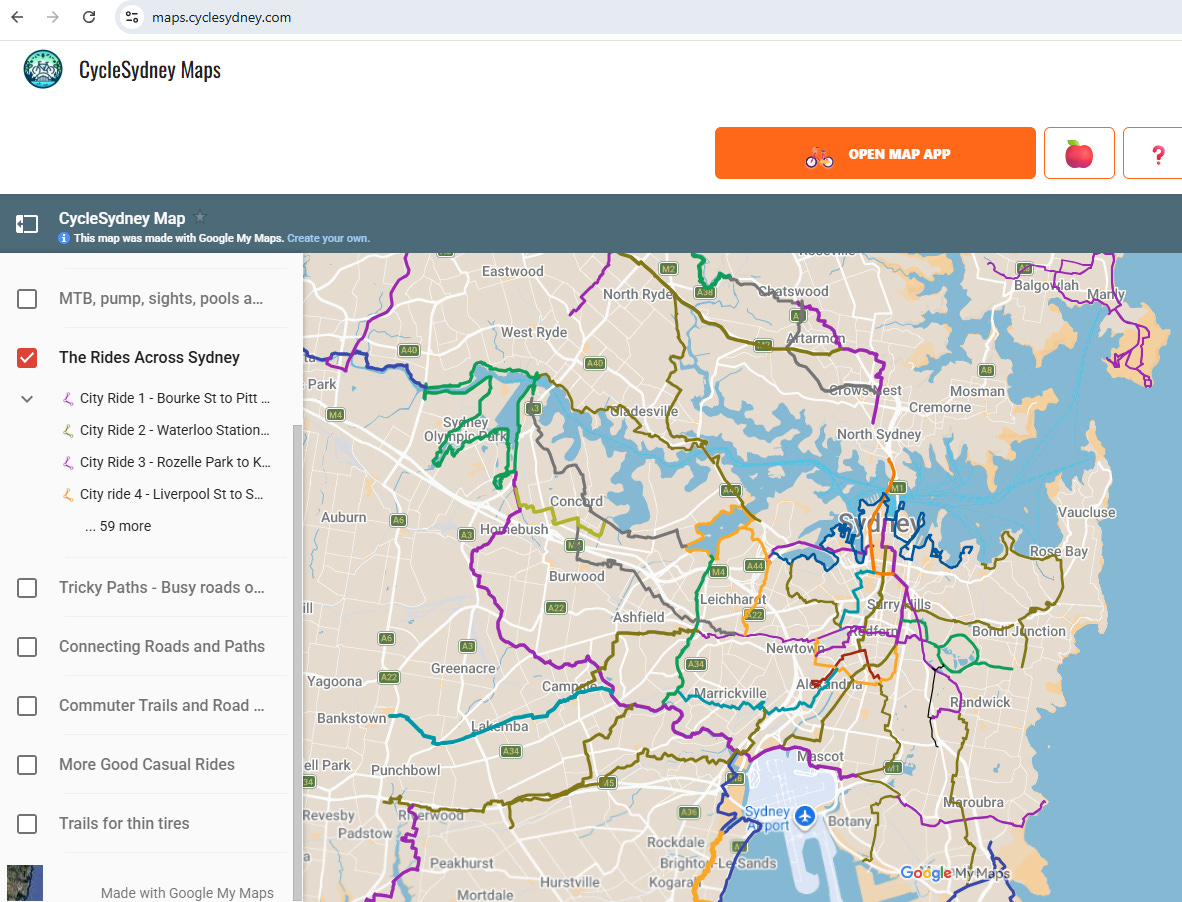Star the CycleSydney Map
Viewport: 1182px width, 902px height.
[x=200, y=217]
